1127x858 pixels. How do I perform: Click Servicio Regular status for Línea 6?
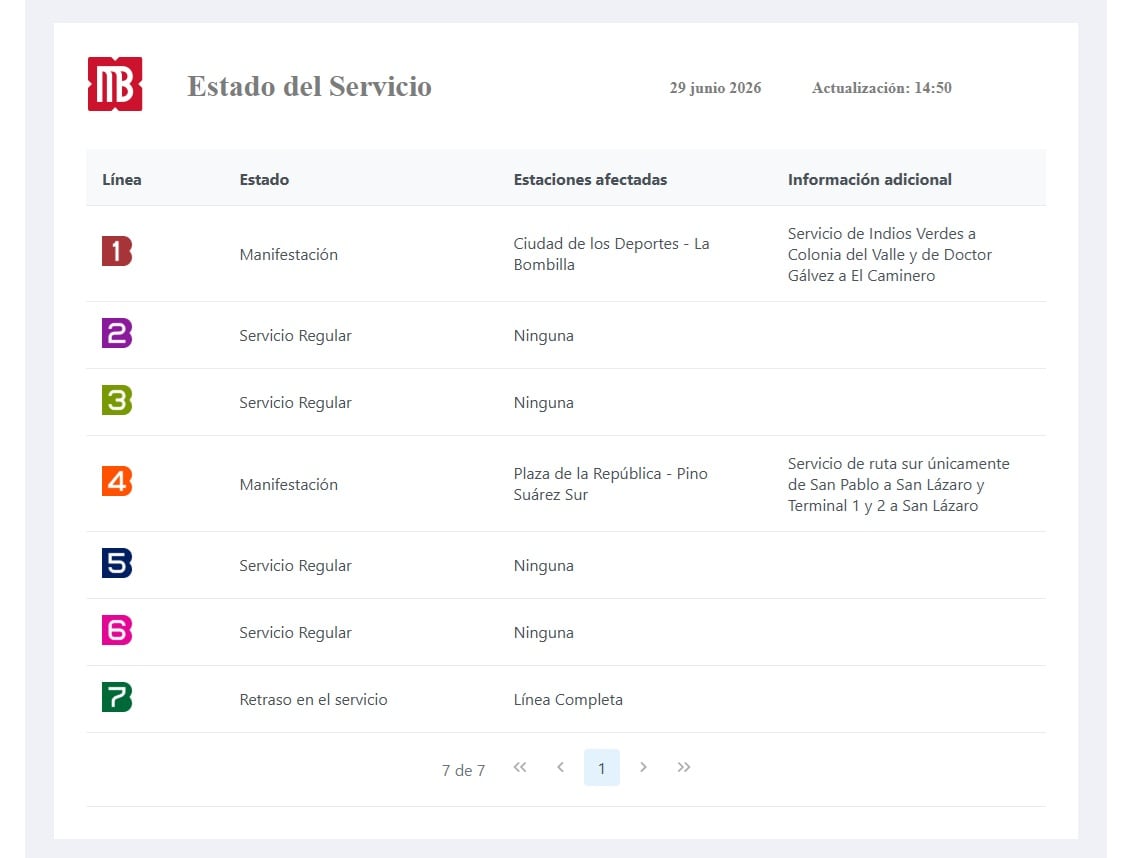point(295,632)
